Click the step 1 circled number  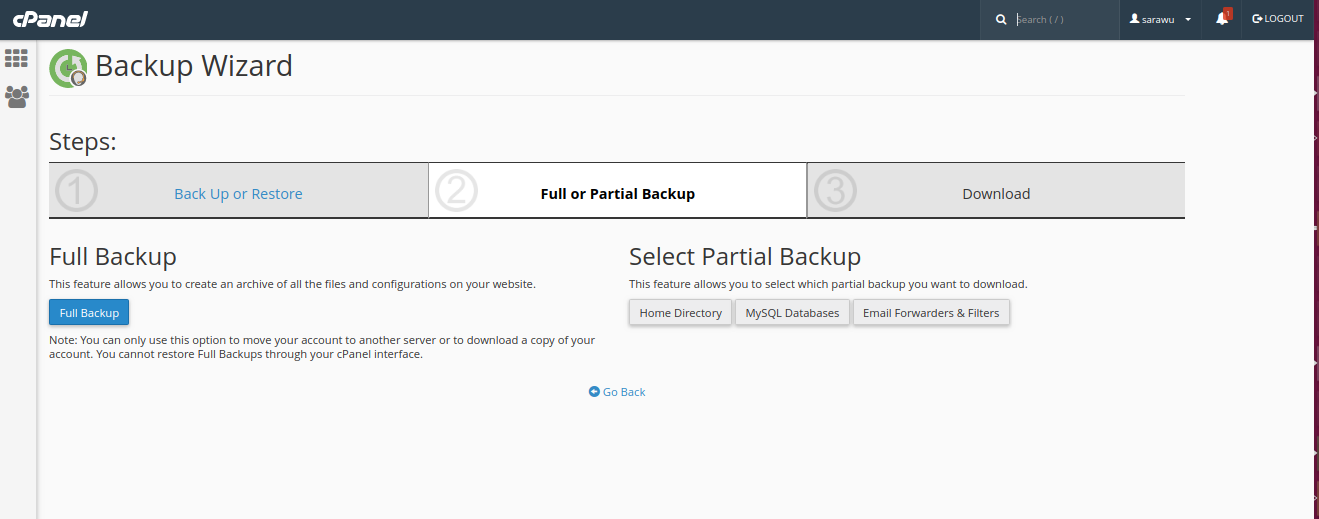(x=76, y=191)
